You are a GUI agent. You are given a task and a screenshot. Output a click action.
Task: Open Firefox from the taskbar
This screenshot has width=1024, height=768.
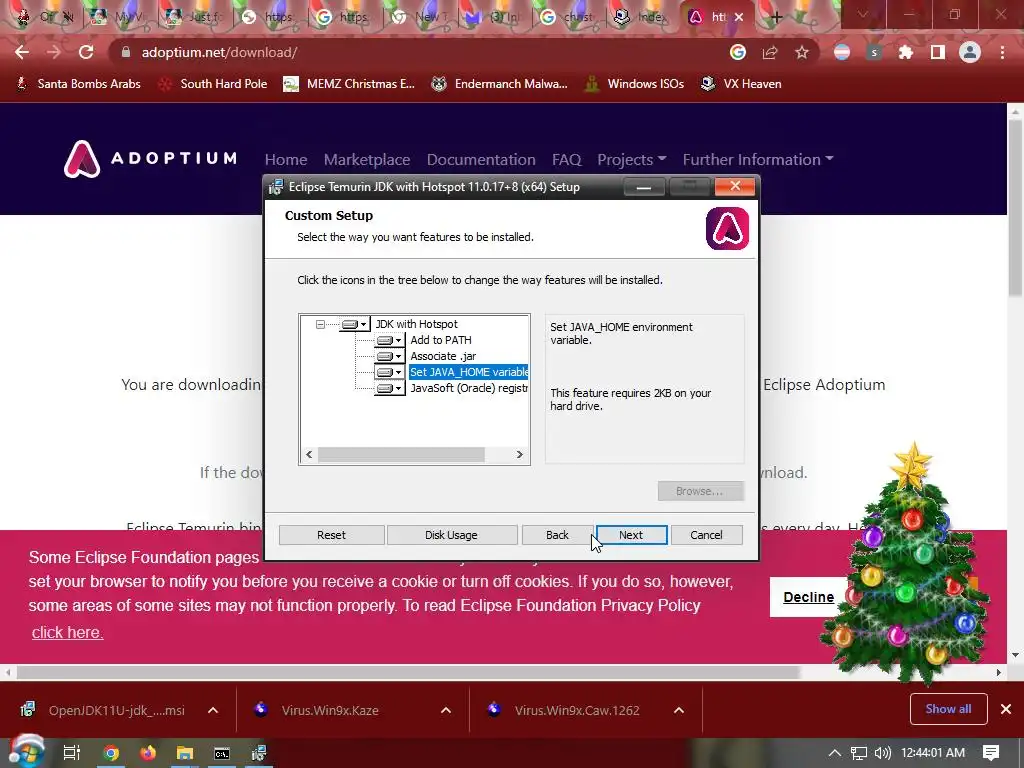(148, 753)
